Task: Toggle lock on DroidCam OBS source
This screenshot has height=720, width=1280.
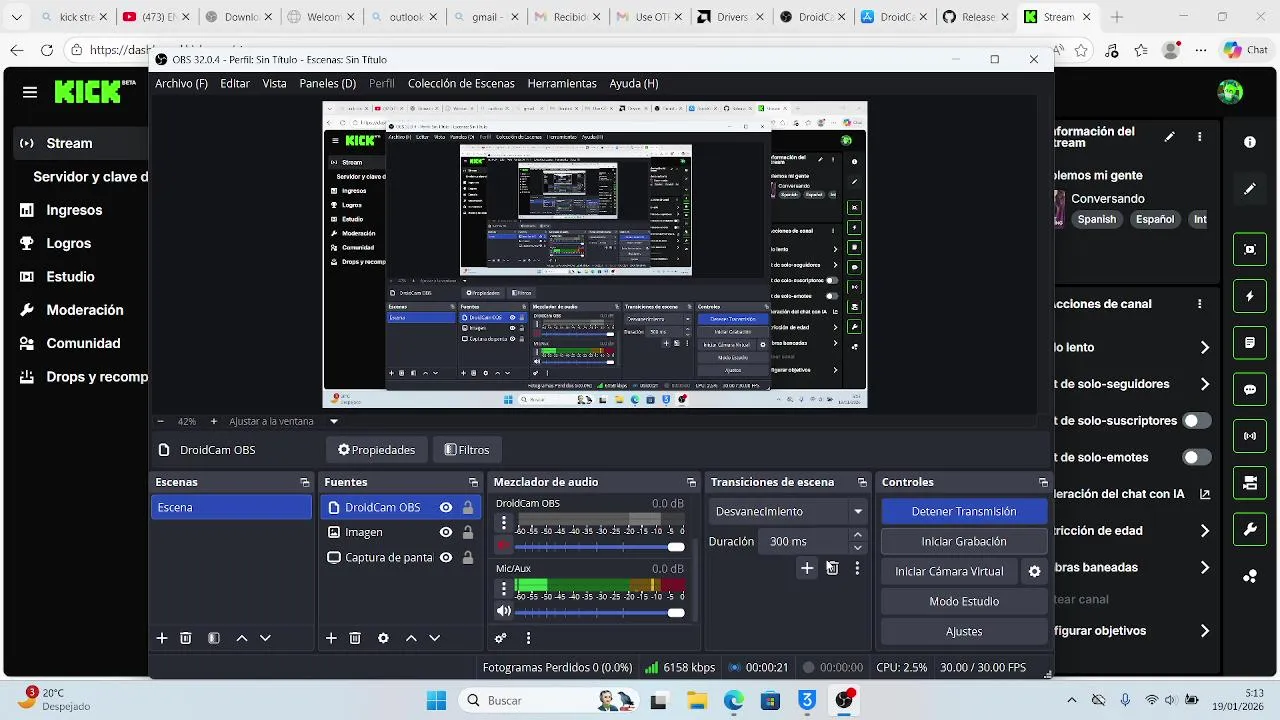Action: [467, 508]
